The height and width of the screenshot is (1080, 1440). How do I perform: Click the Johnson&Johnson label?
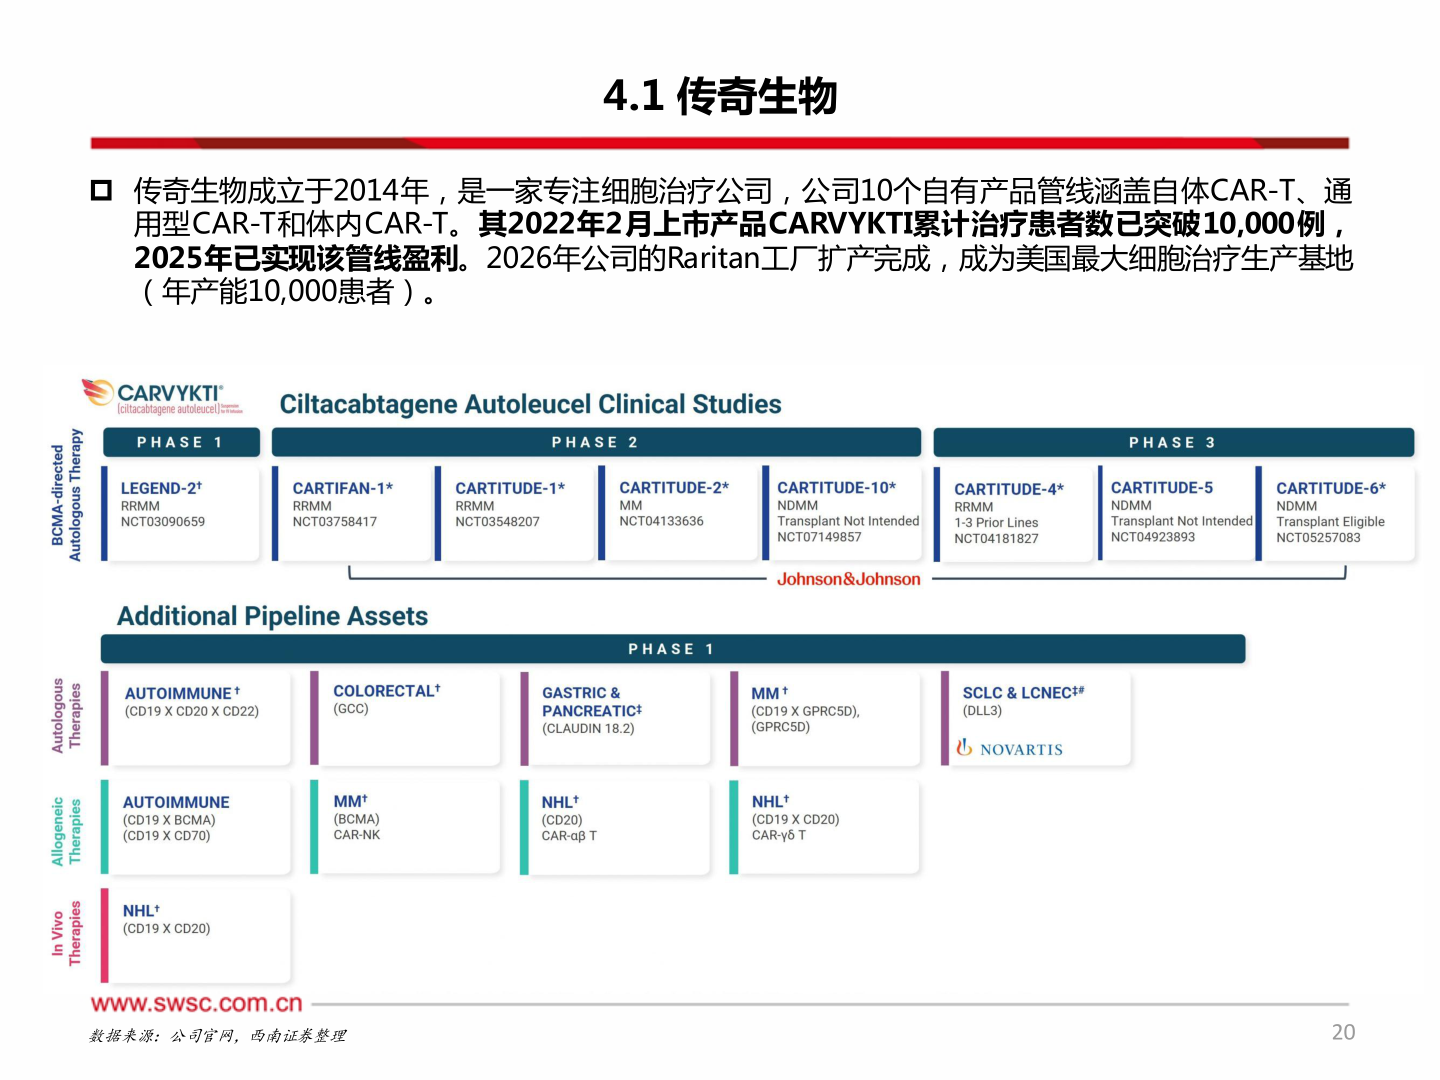[x=848, y=579]
